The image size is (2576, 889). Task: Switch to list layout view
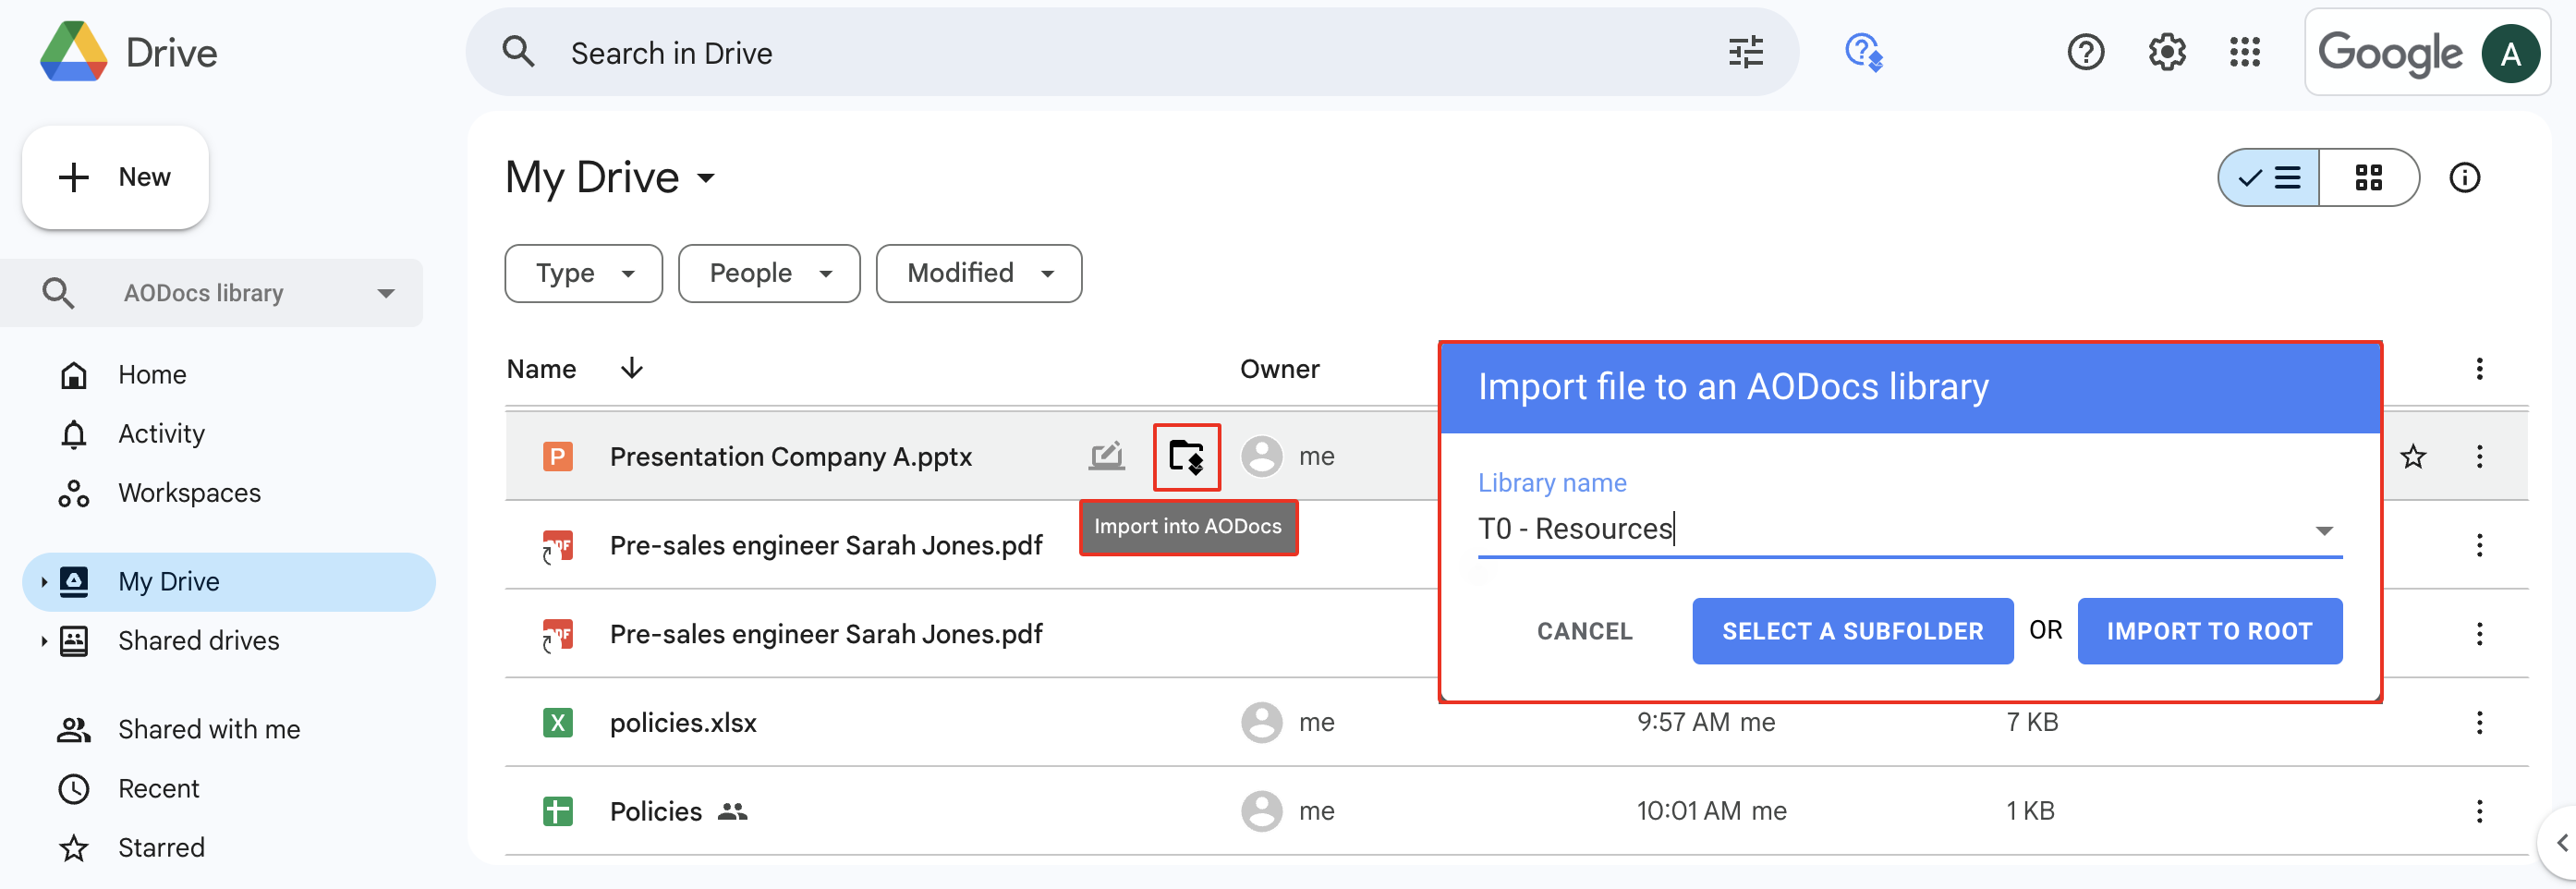point(2269,178)
